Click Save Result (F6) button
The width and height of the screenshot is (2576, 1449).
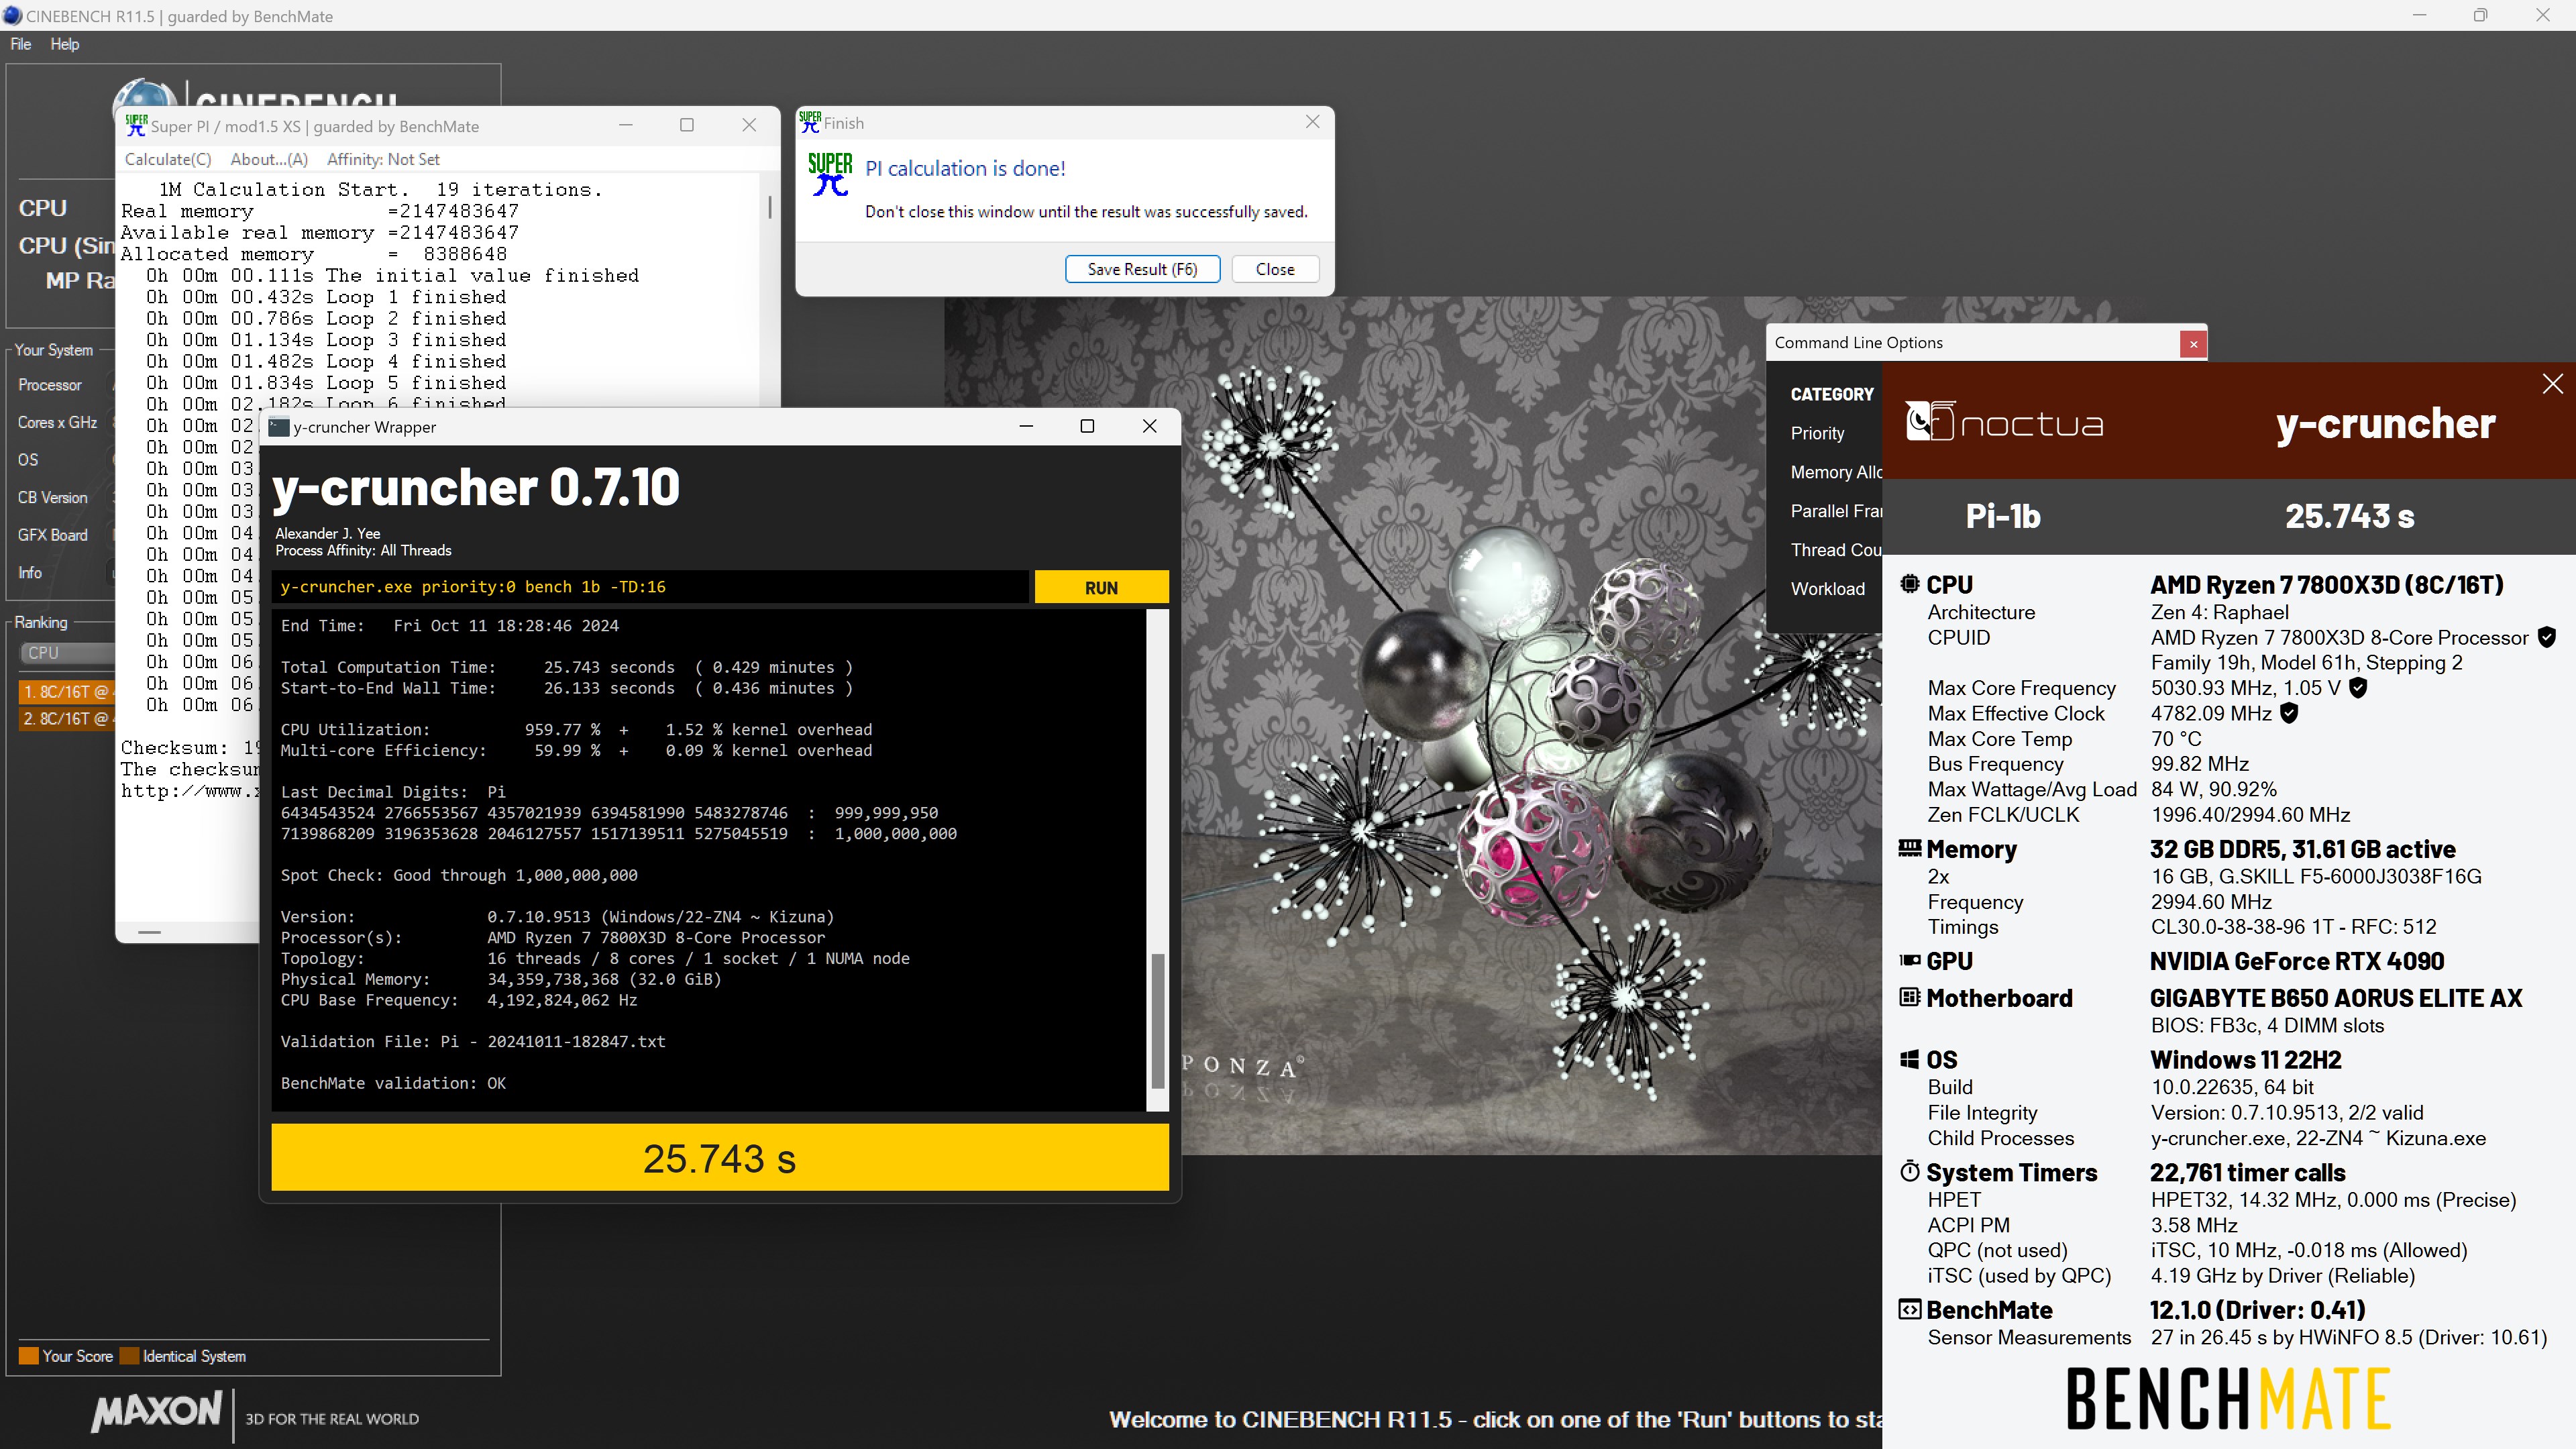(x=1142, y=269)
